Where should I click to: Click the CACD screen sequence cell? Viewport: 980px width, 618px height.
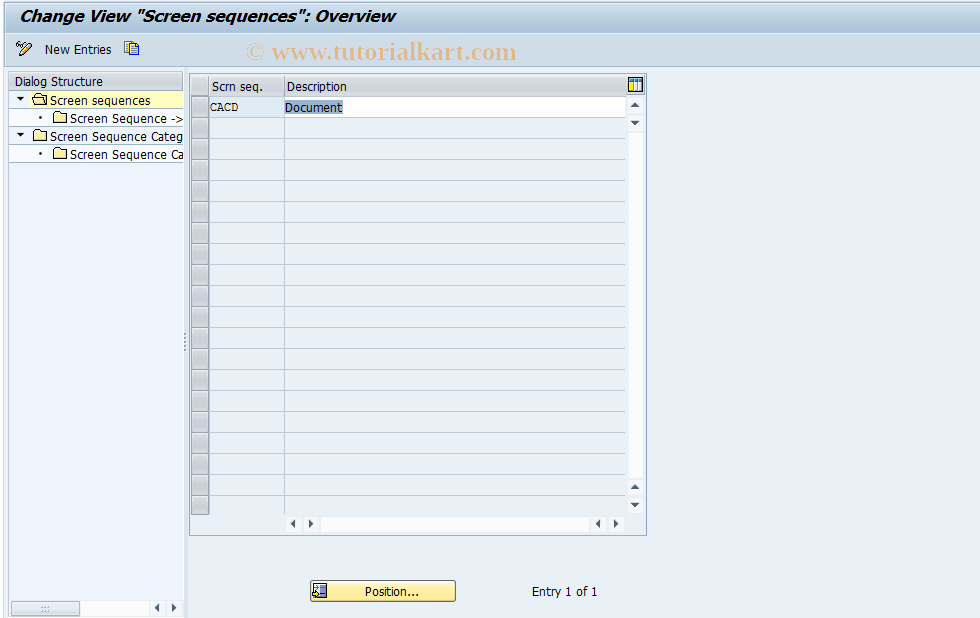(x=246, y=107)
